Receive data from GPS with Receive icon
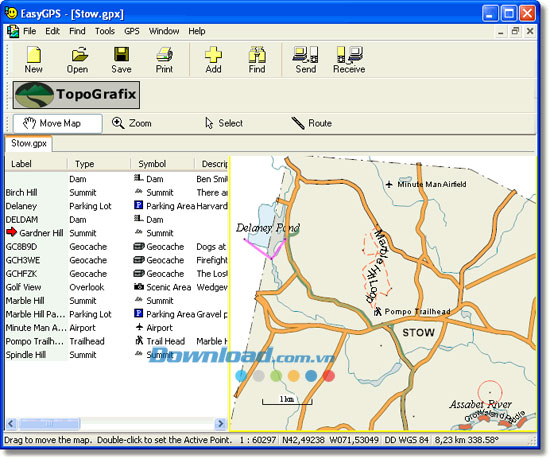 (x=349, y=60)
